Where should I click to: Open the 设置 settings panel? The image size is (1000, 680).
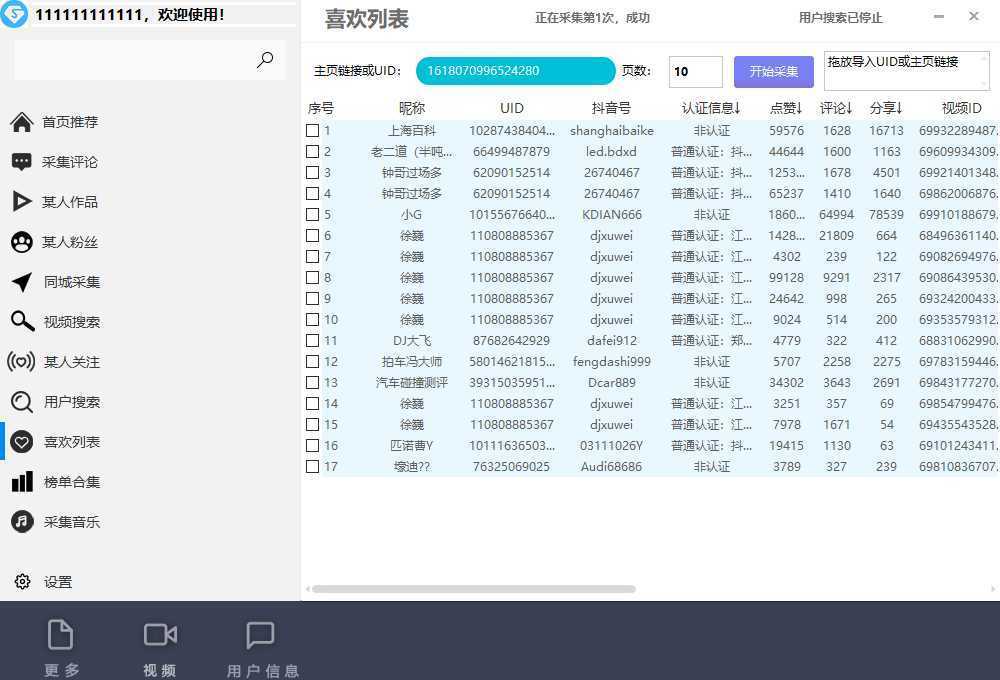pos(58,581)
